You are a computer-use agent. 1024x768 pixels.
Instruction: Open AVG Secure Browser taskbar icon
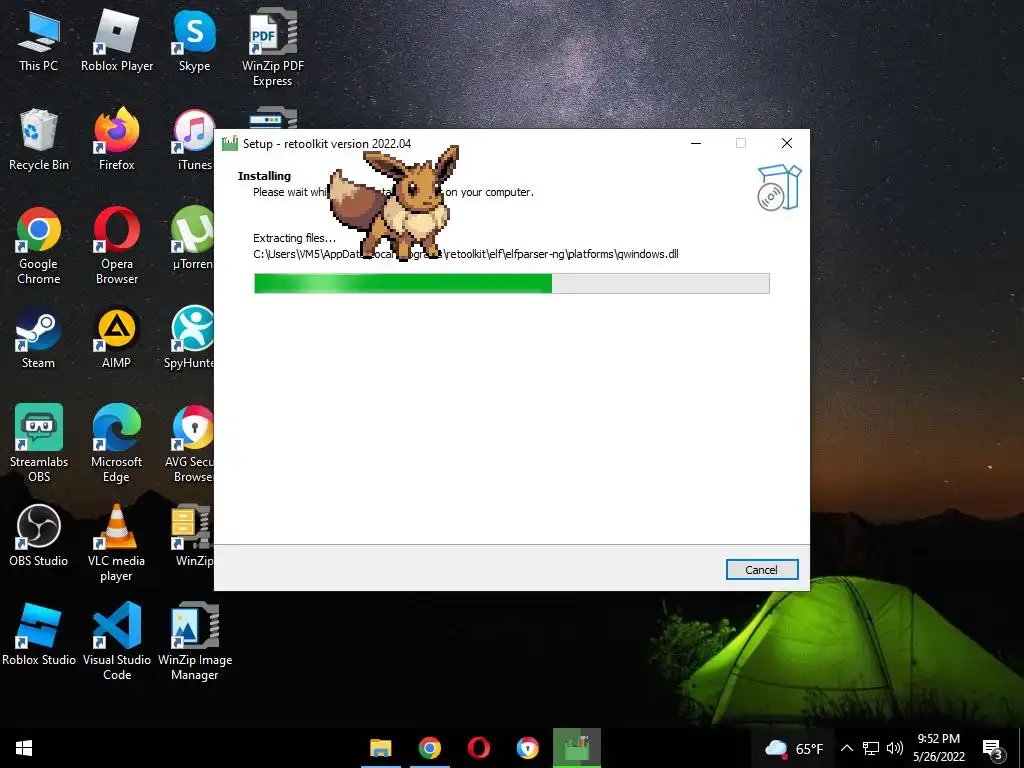[528, 748]
